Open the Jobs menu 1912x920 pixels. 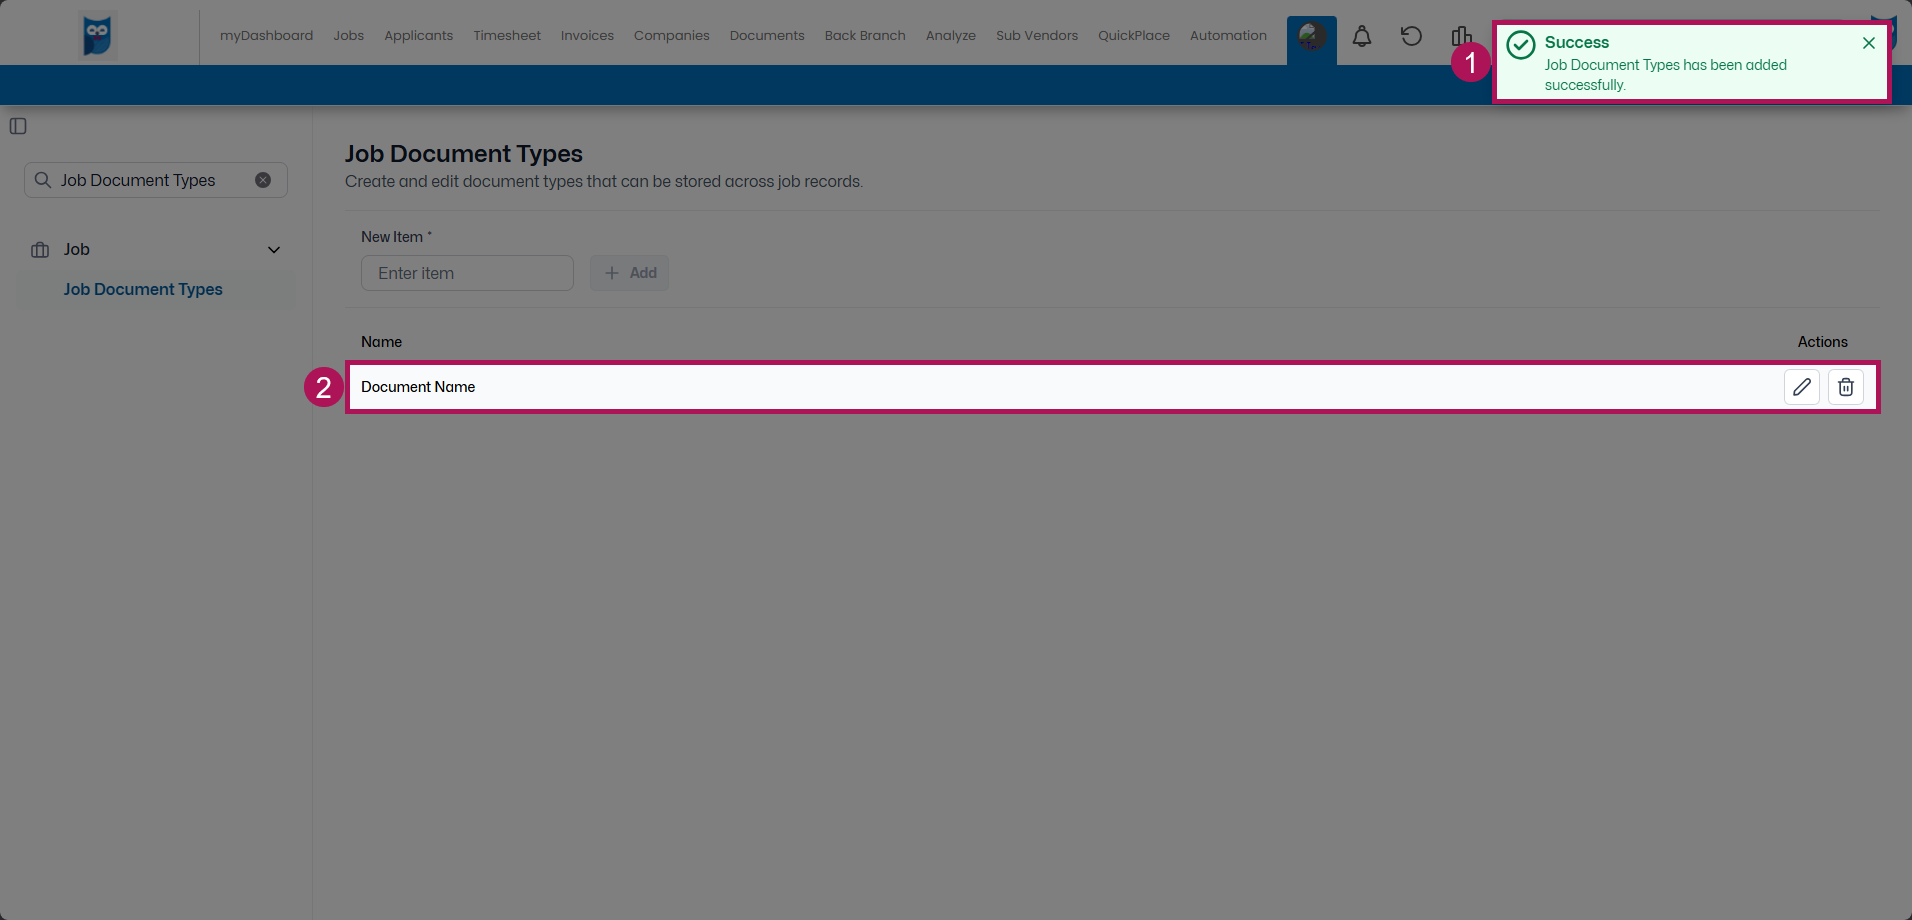349,36
